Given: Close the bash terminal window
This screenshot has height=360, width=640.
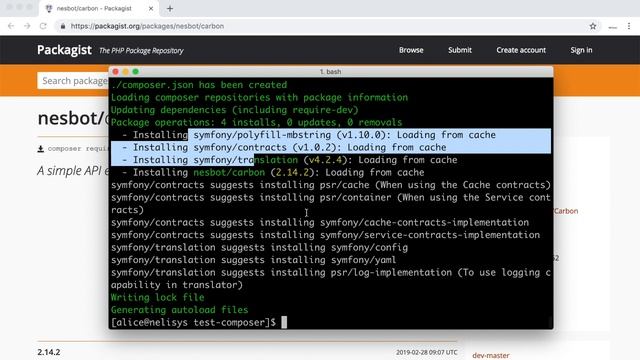Looking at the screenshot, I should point(116,72).
